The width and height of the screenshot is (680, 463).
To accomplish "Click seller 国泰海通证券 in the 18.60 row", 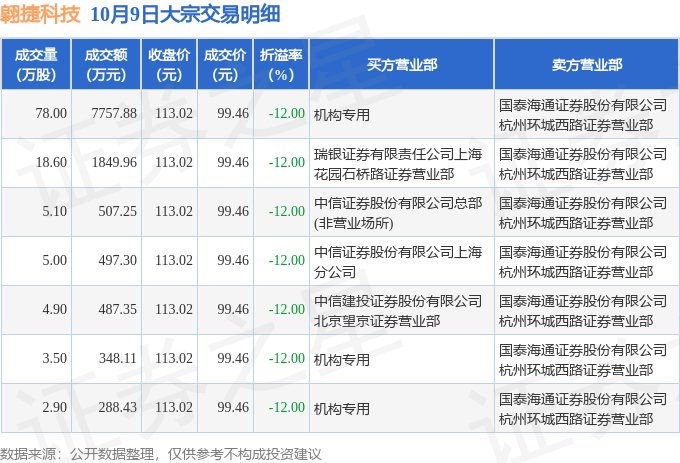I will click(583, 164).
